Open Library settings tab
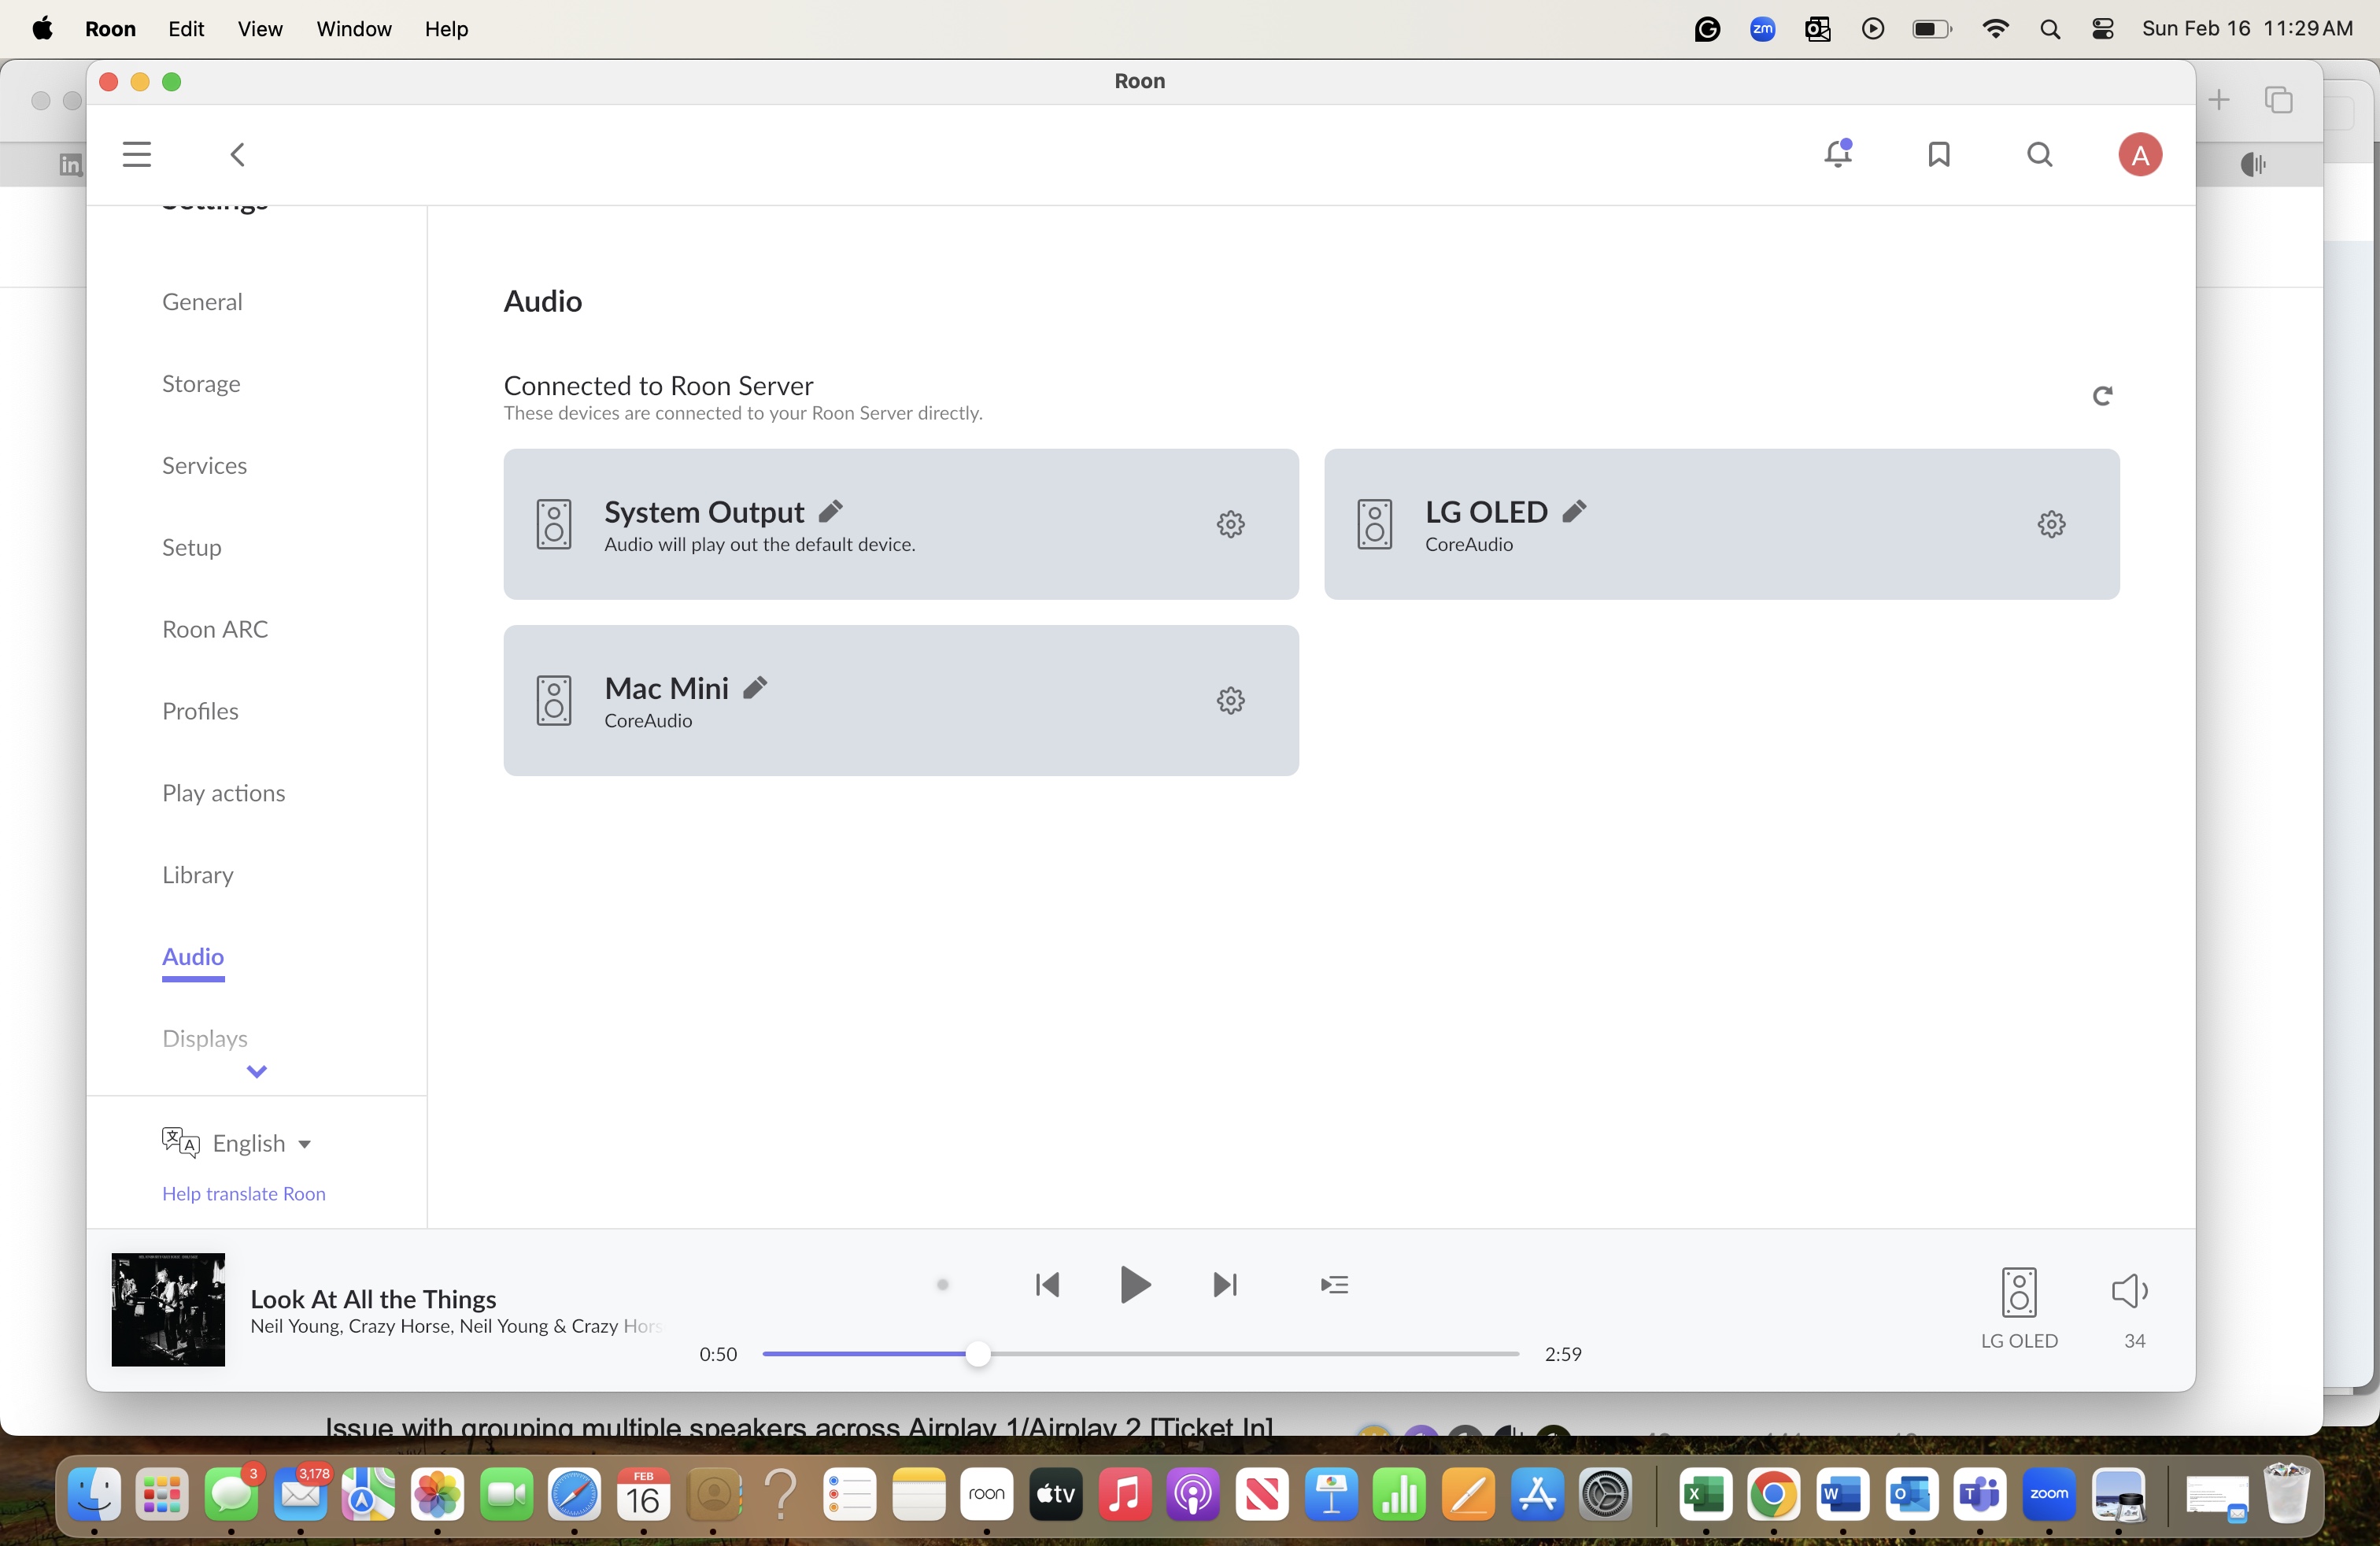Screen dimensions: 2380x1546 [x=197, y=875]
